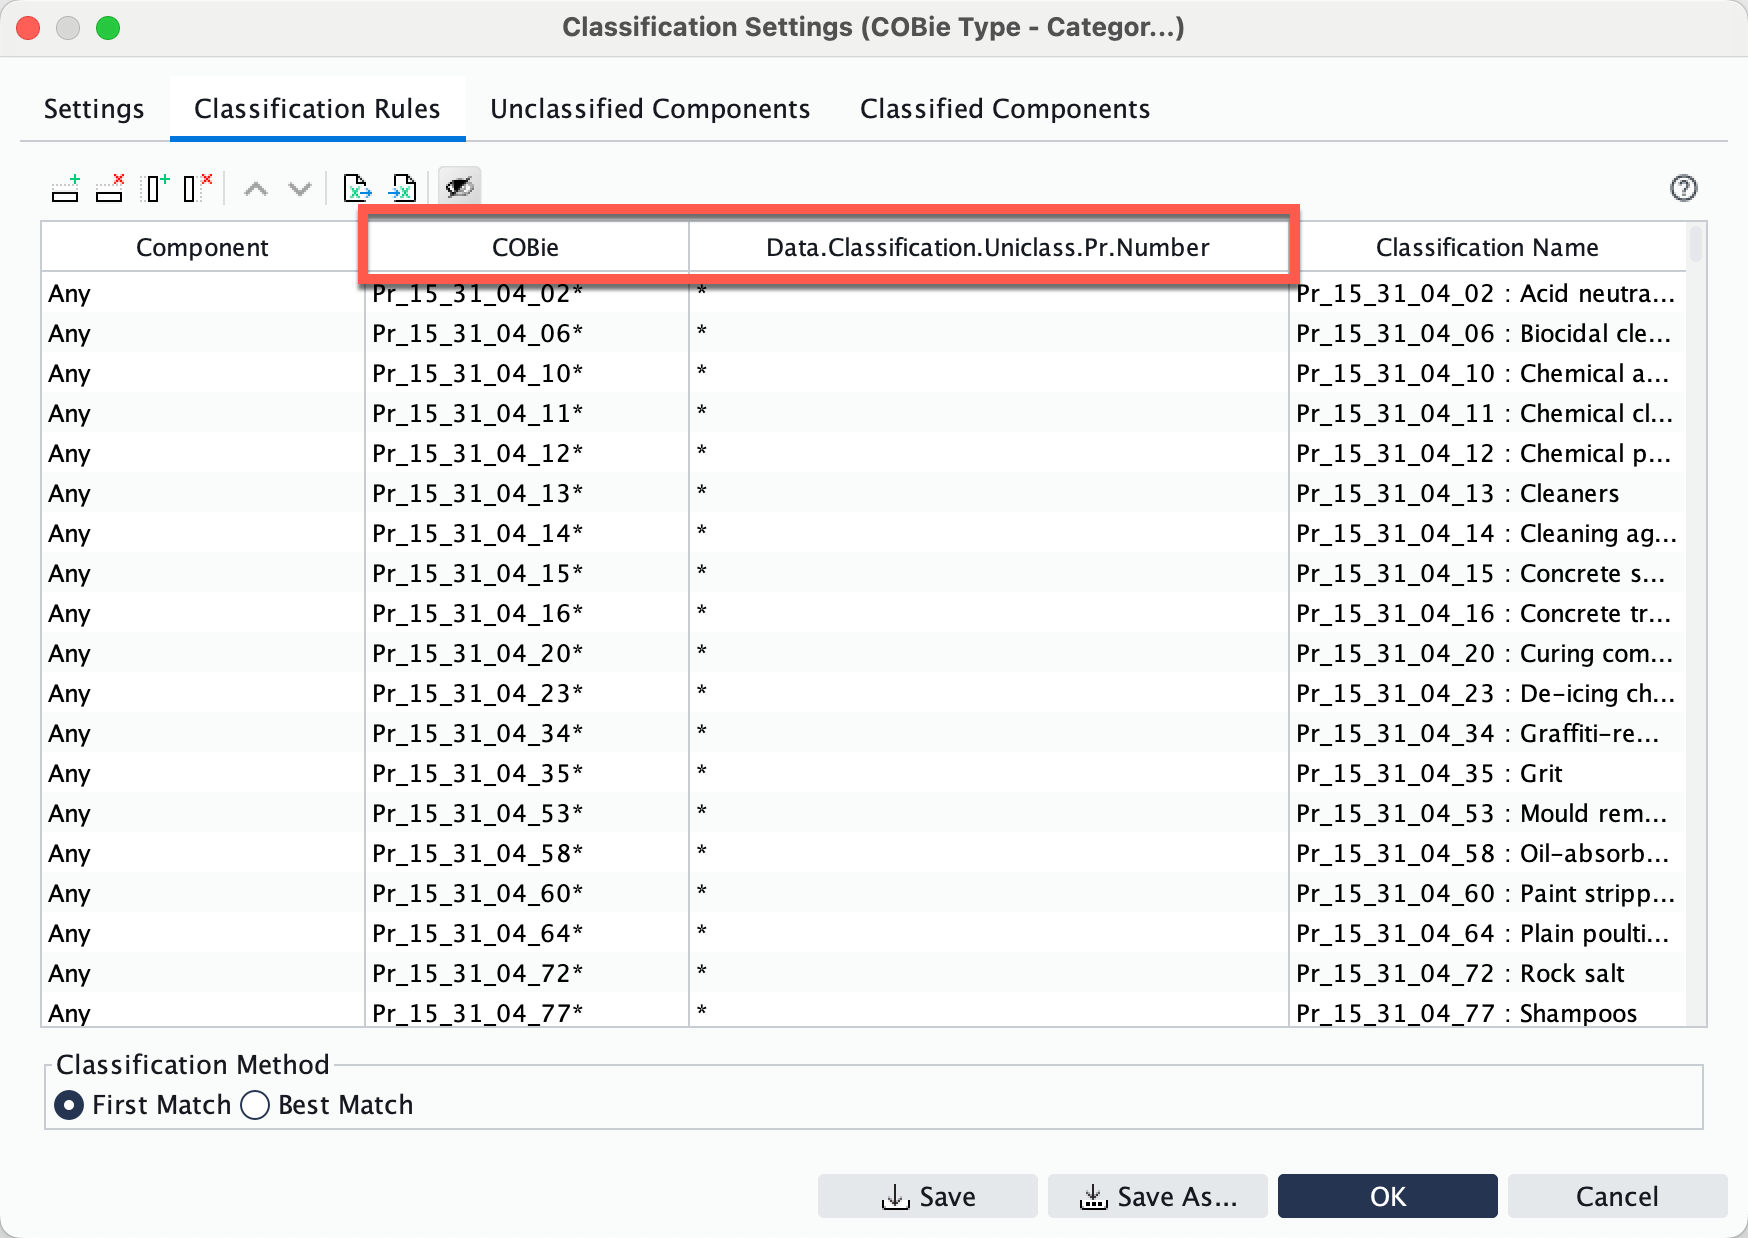
Task: Delete the selected rule row
Action: (110, 188)
